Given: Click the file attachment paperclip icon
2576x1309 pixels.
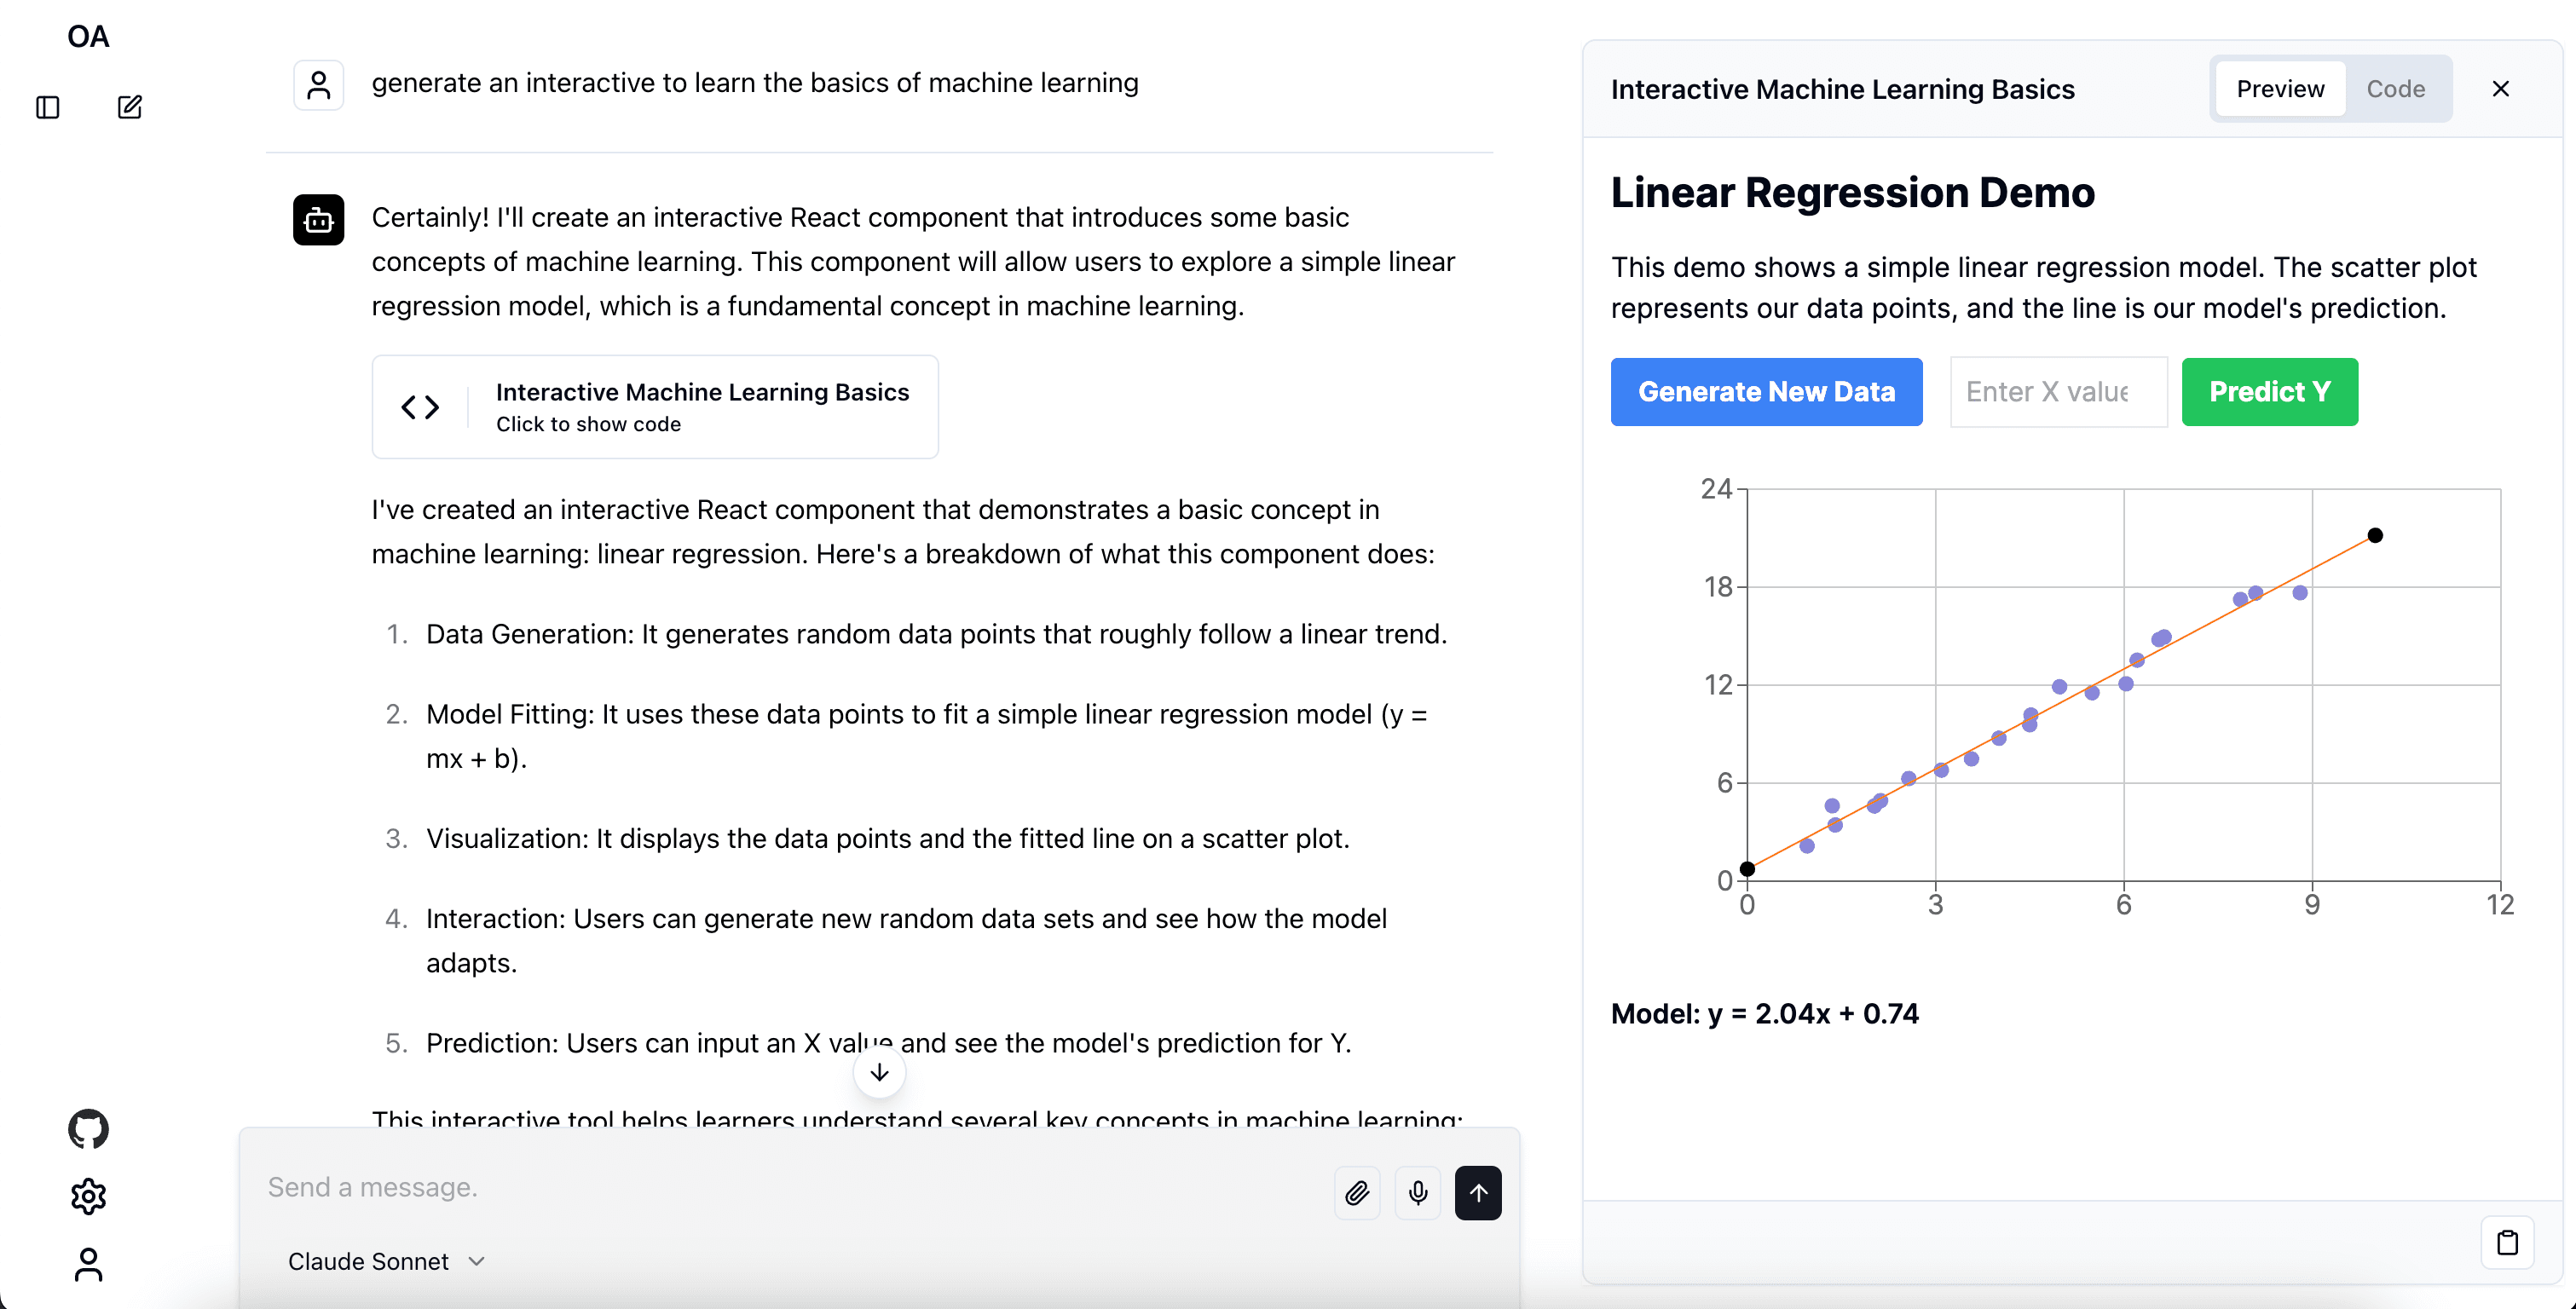Looking at the screenshot, I should 1359,1192.
